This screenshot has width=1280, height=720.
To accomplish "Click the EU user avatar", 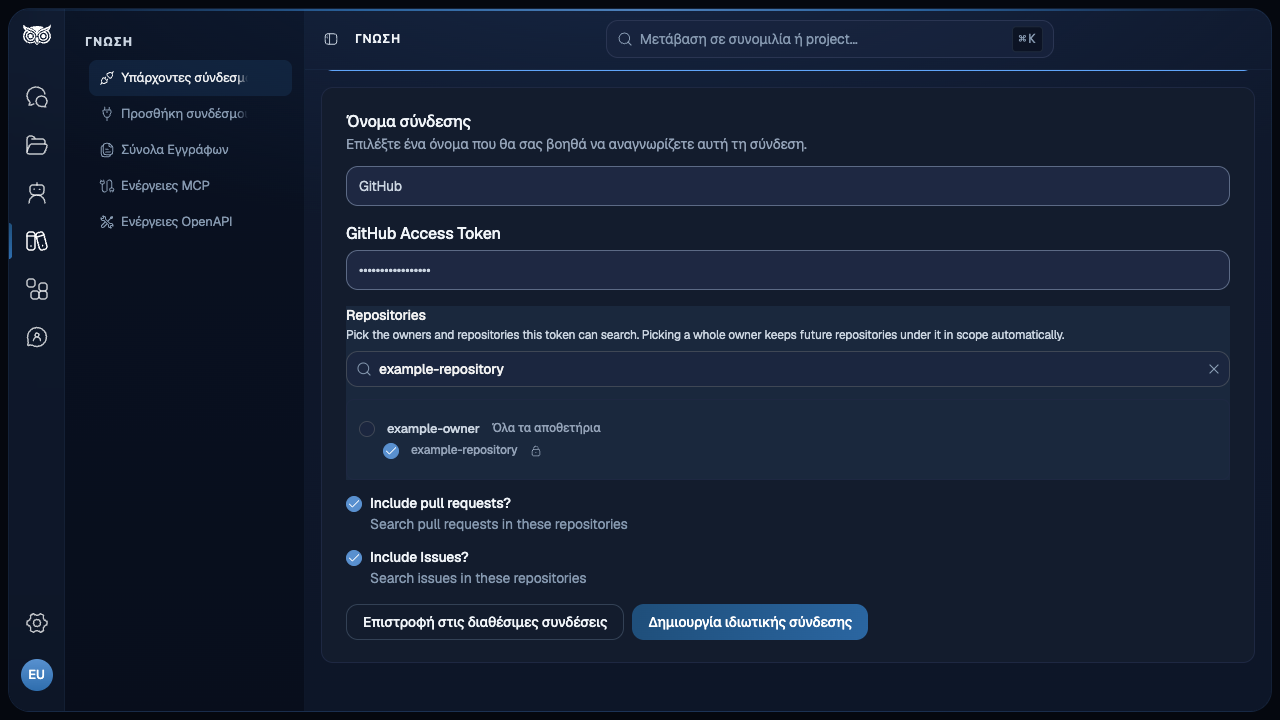I will (37, 675).
